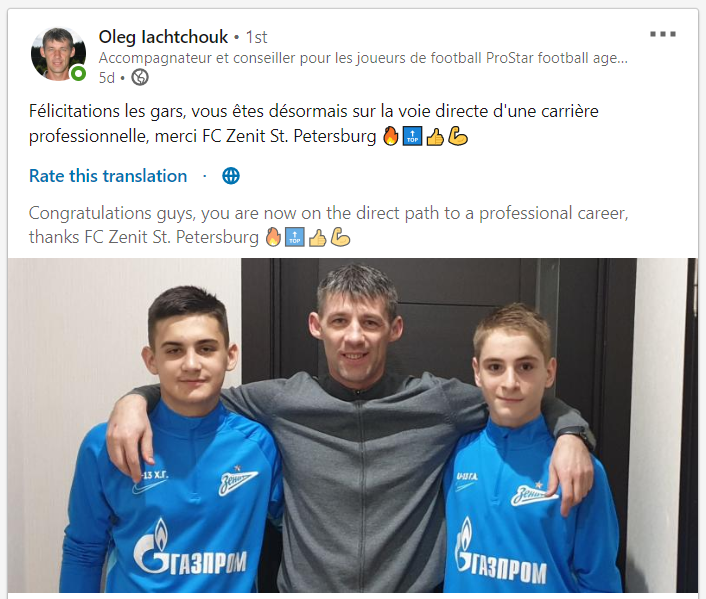The height and width of the screenshot is (599, 706).
Task: Open Oleg Iachtchouk's profile name link
Action: (x=163, y=37)
